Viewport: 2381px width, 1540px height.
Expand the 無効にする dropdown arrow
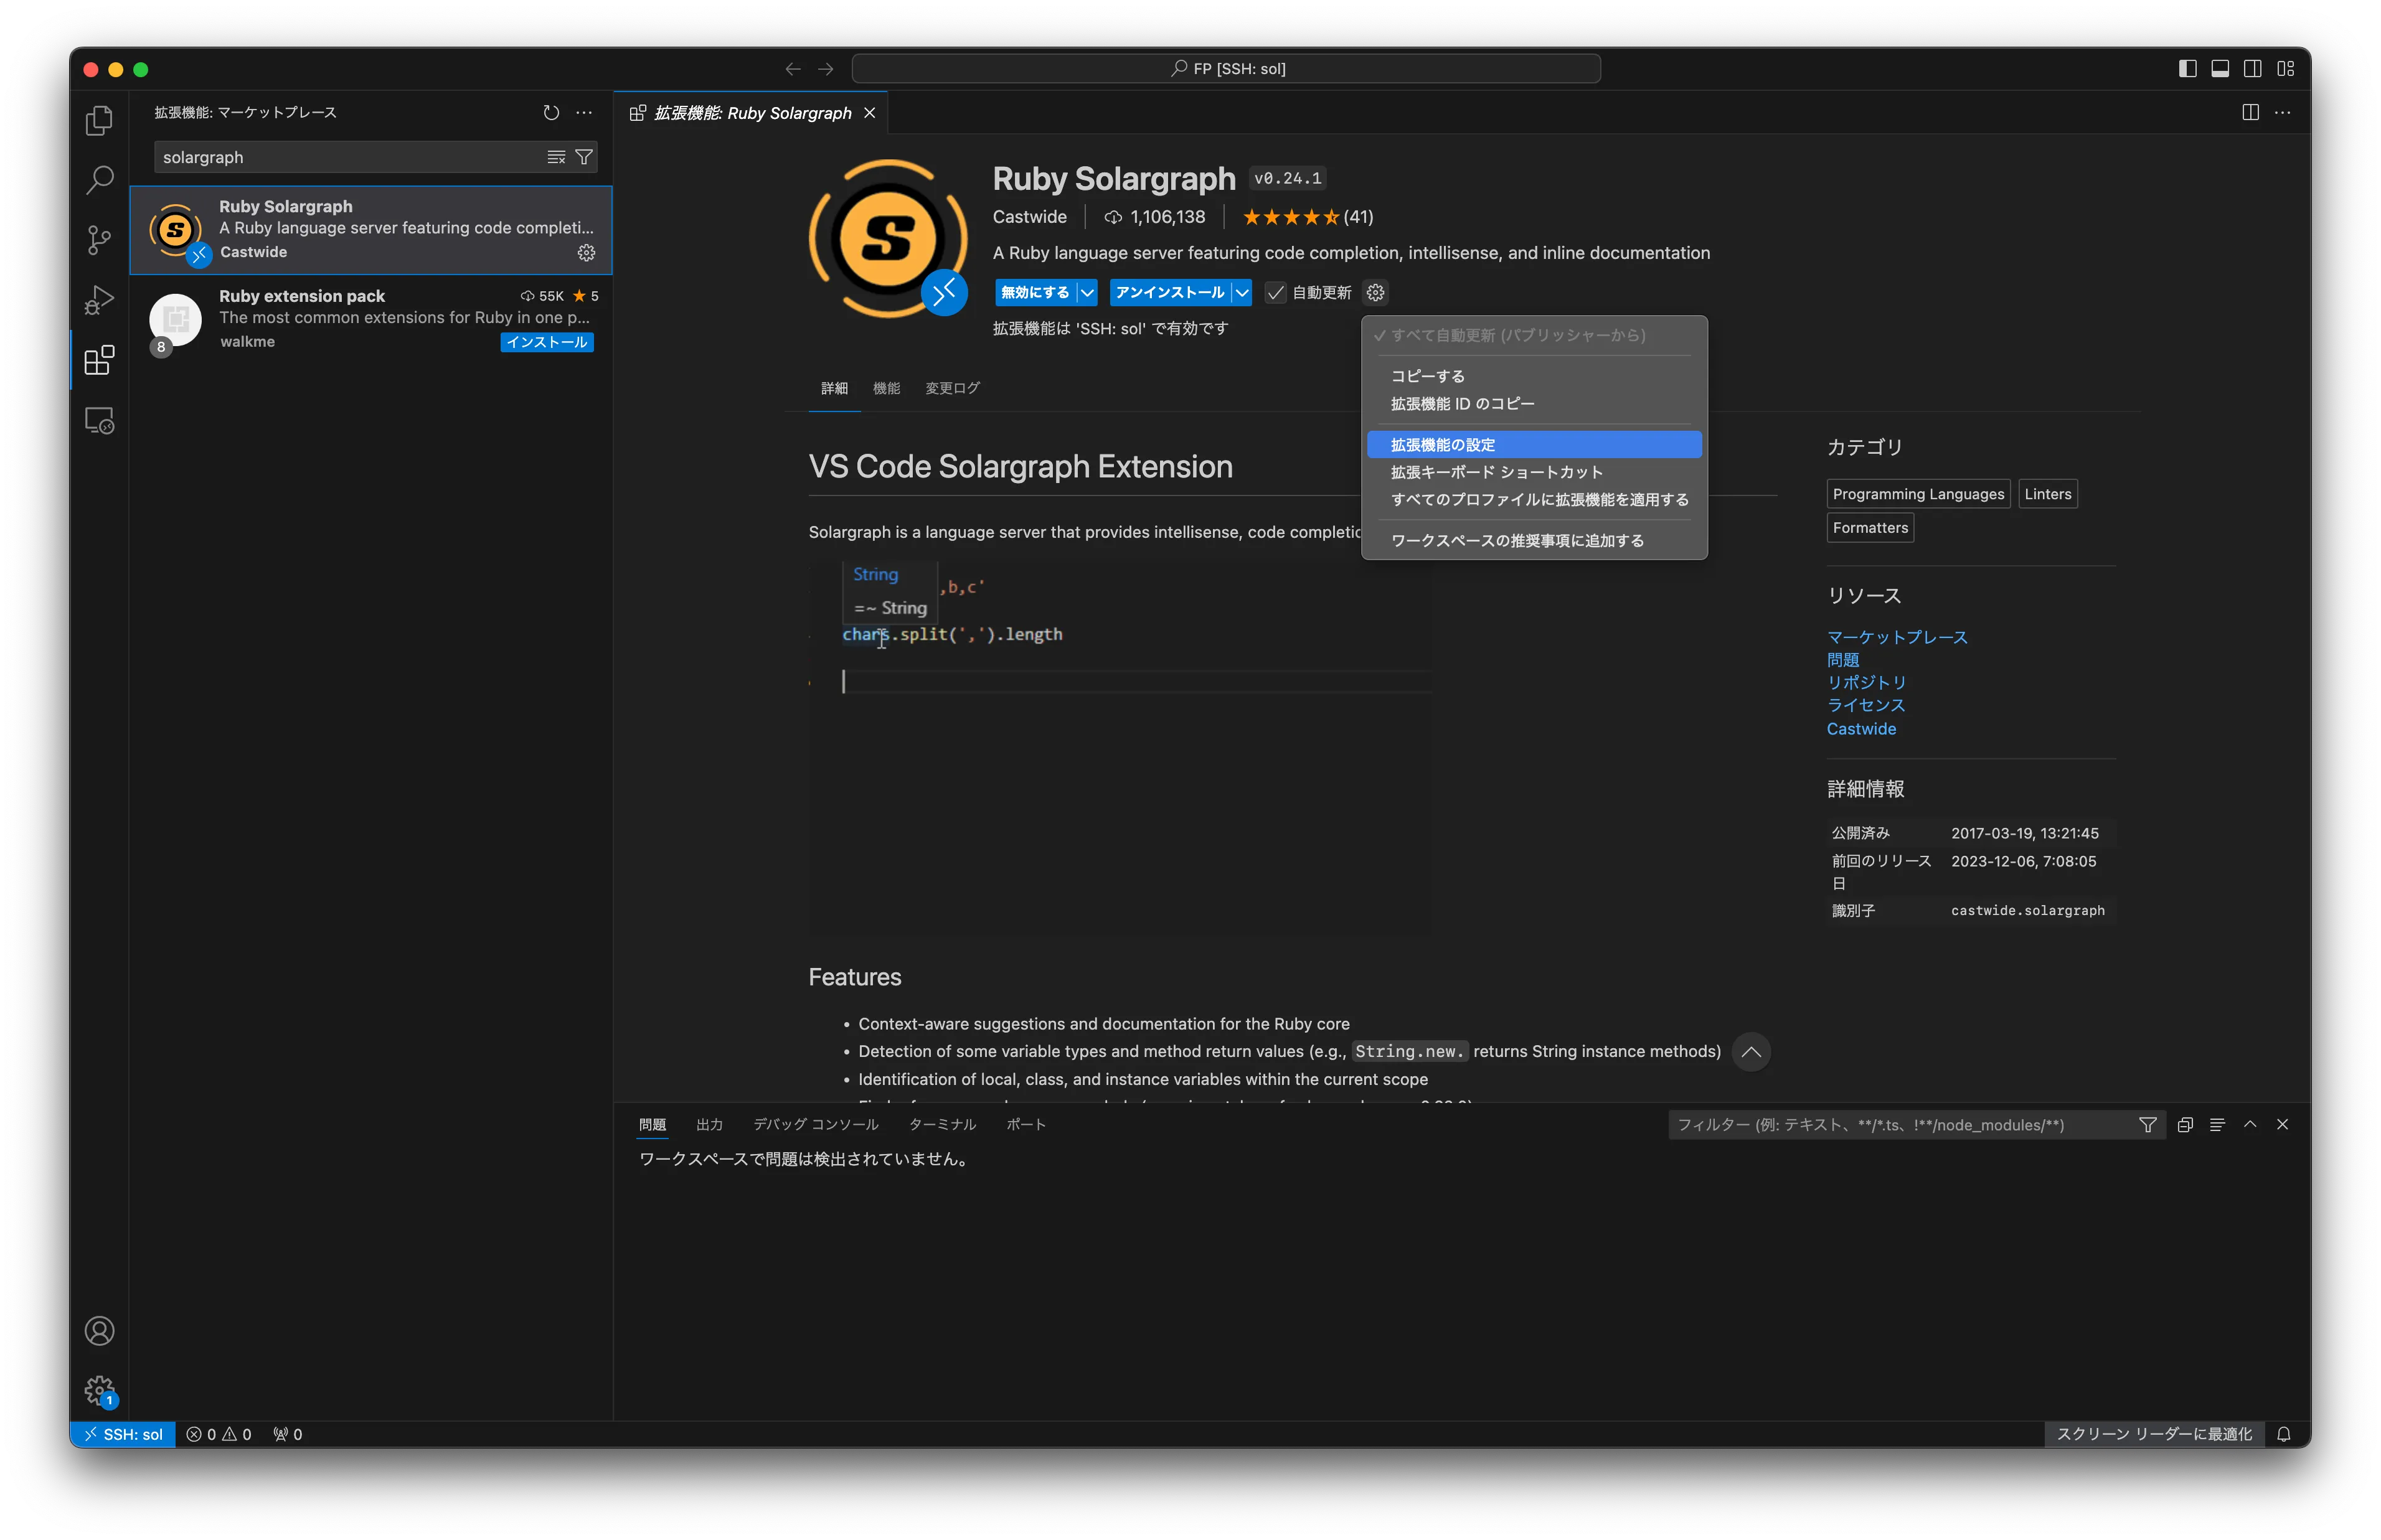1087,292
